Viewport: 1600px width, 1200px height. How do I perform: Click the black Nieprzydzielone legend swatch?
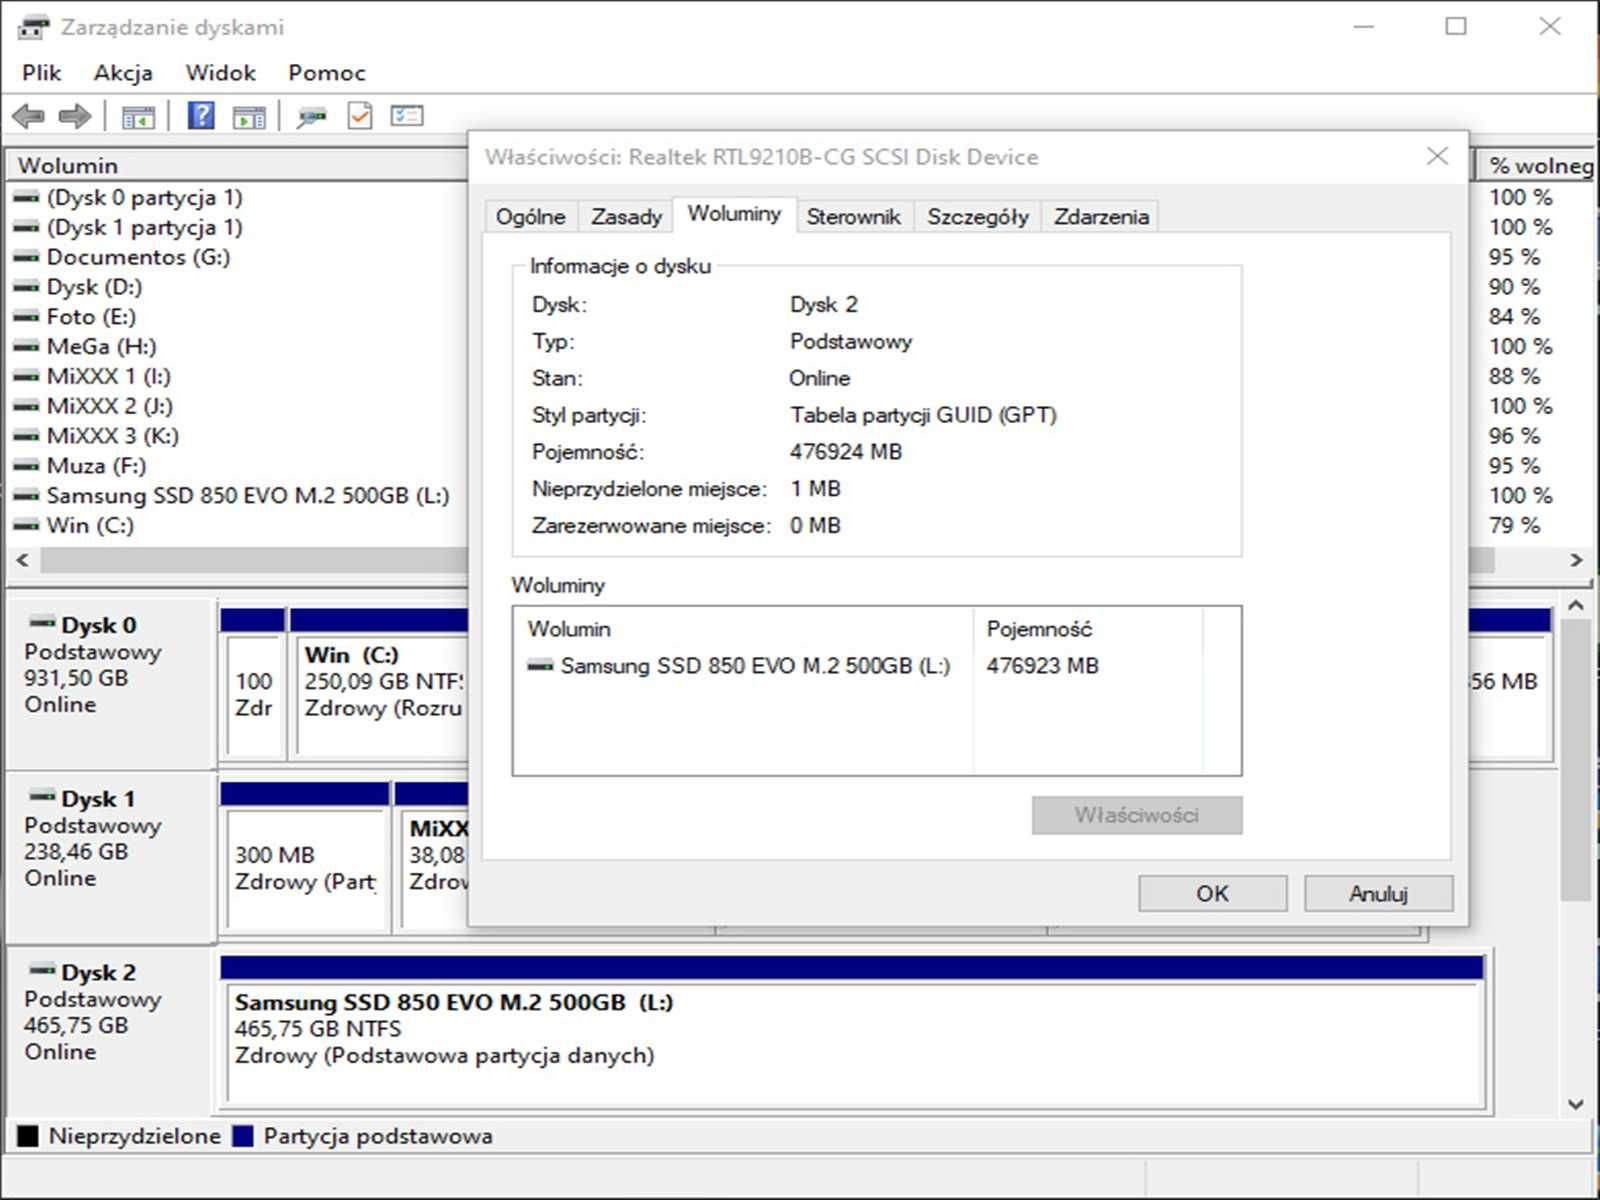pos(28,1136)
